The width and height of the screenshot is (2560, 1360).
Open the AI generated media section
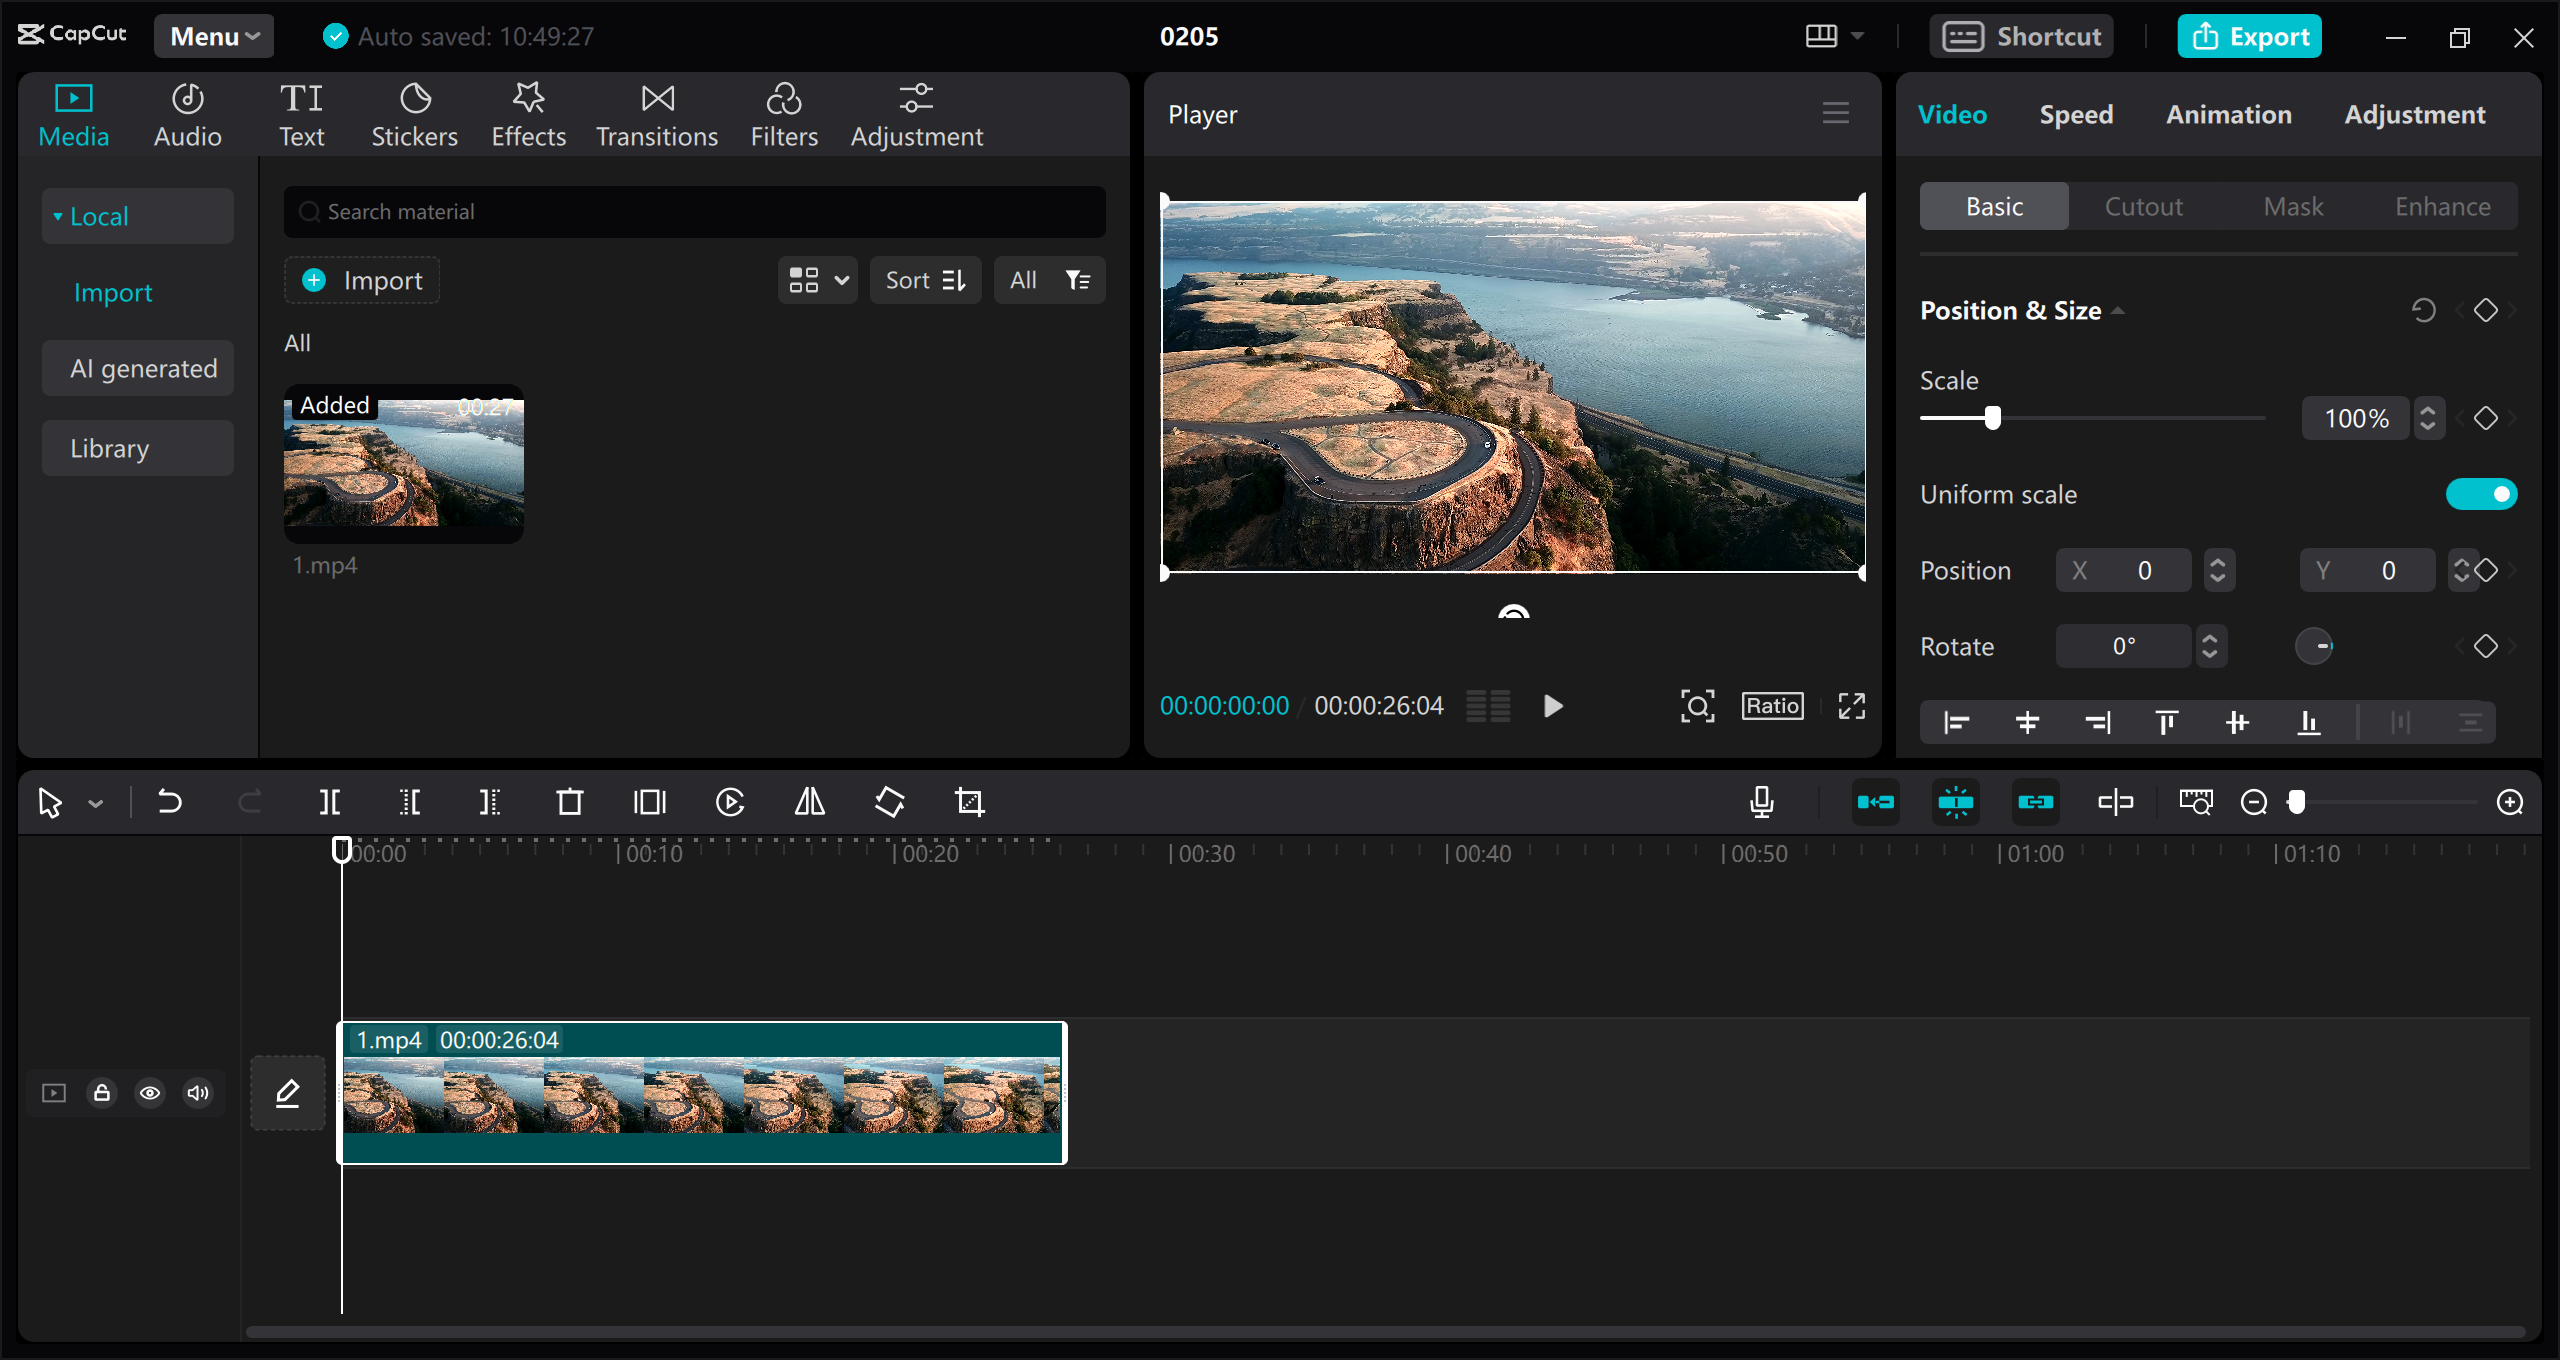tap(137, 367)
